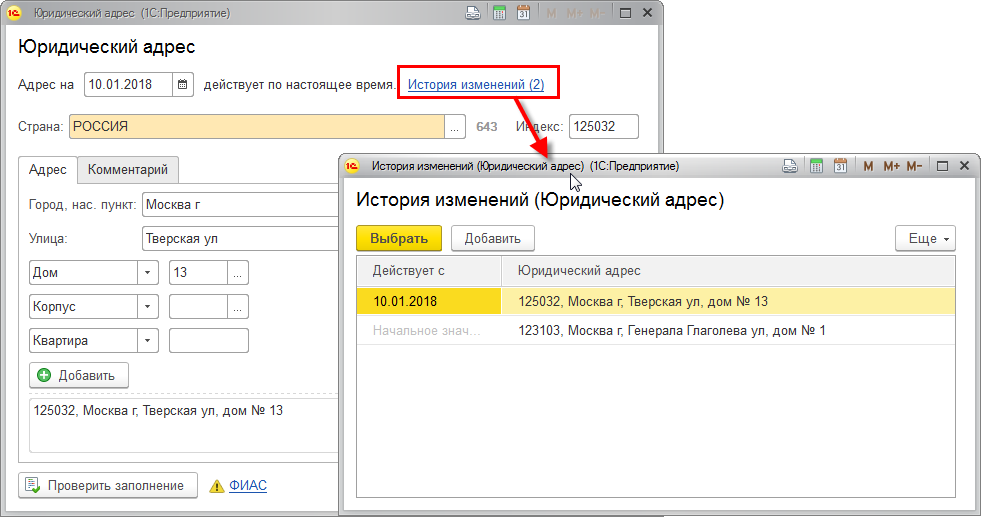Open the date picker beside 10.01.2018

coord(183,85)
